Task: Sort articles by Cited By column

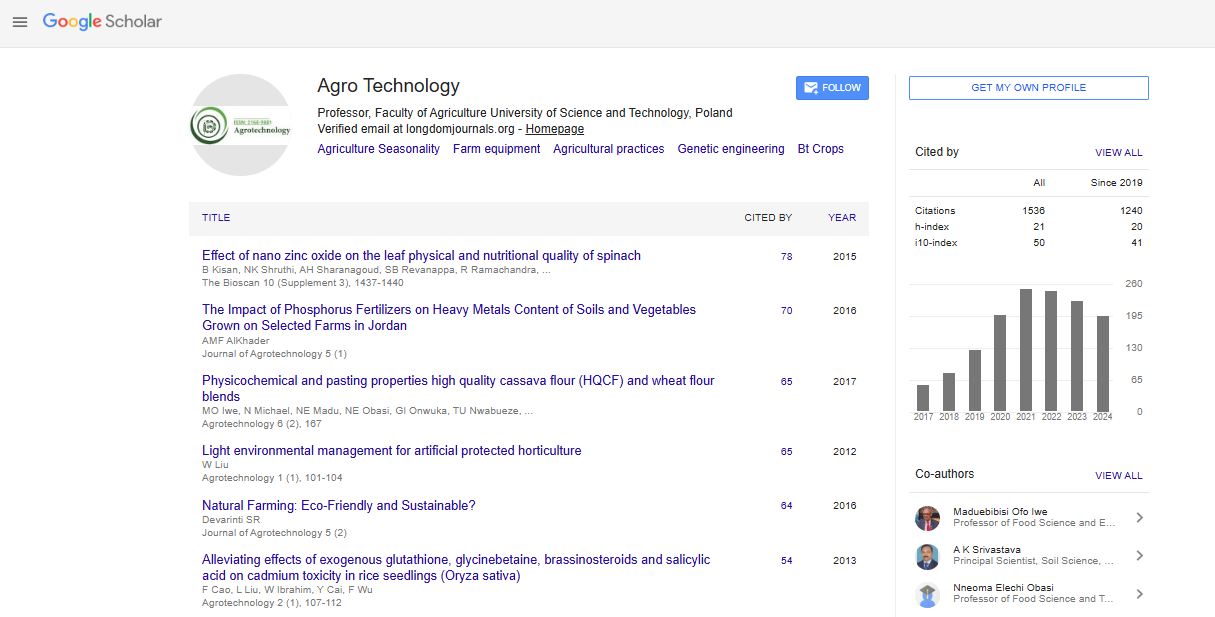Action: [768, 218]
